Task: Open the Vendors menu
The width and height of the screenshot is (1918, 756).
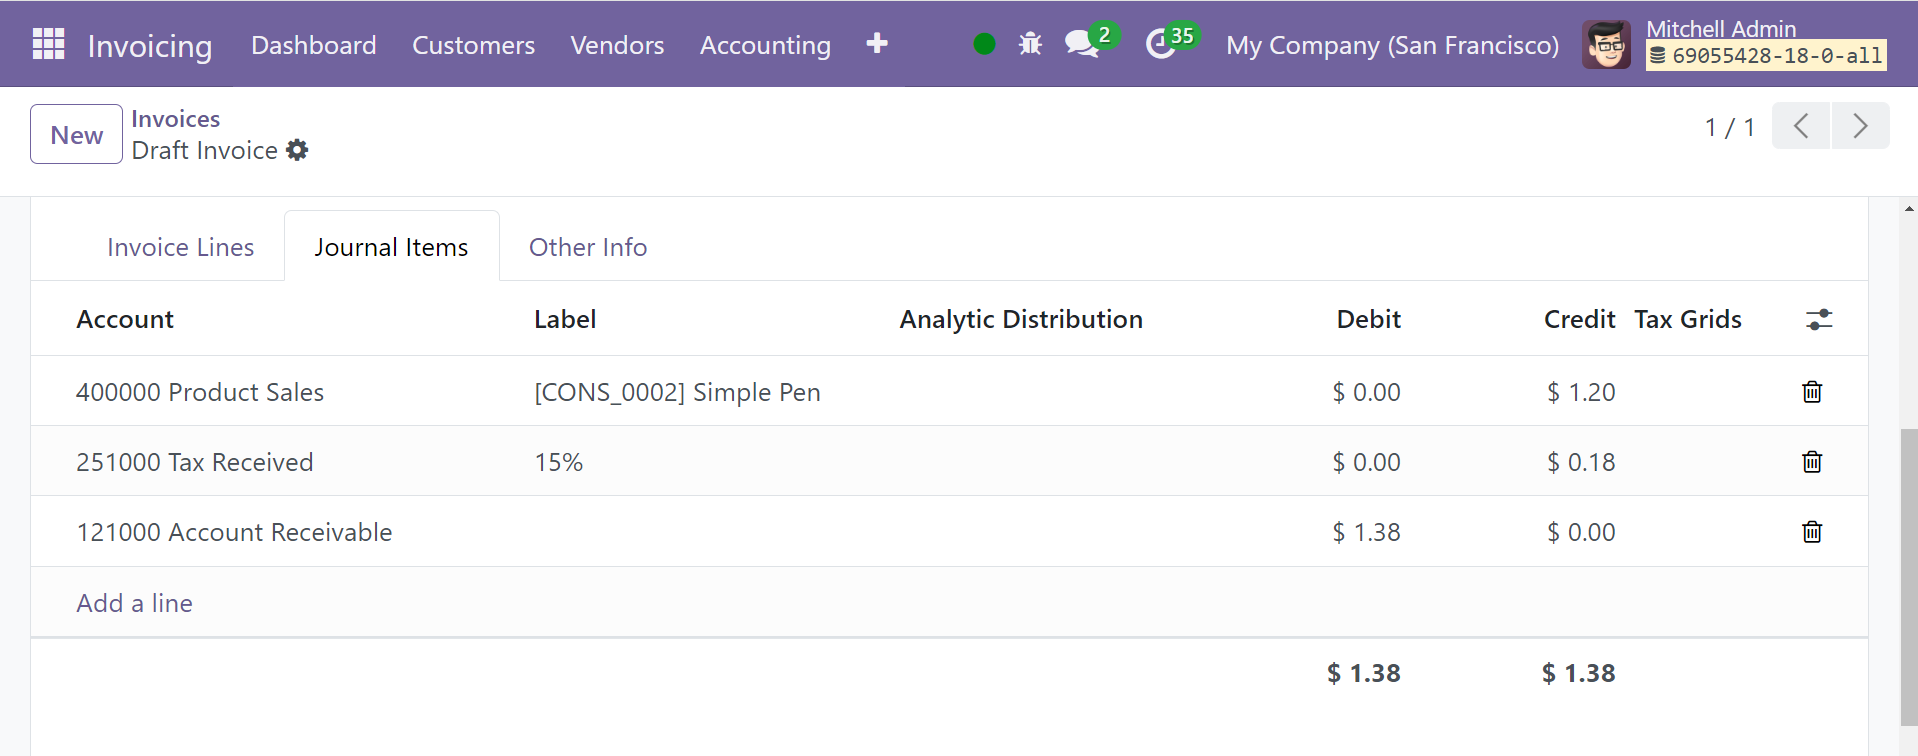Action: (x=617, y=45)
